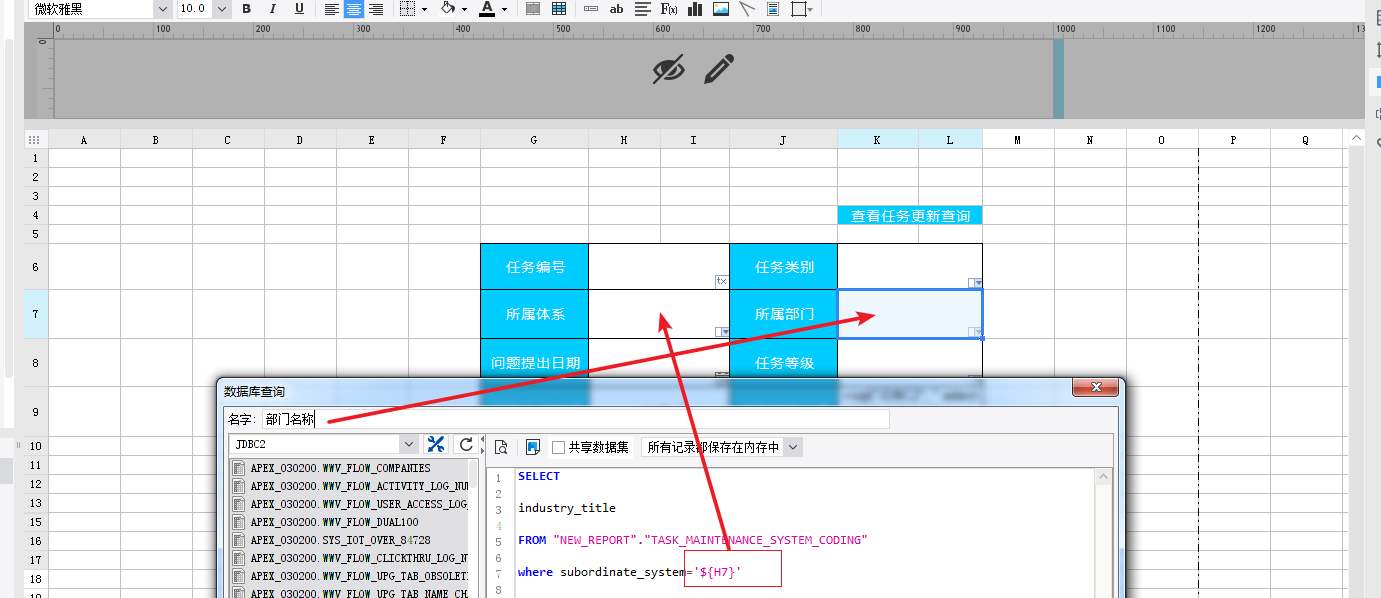Select table APEX_030200.WWV_FLOW_CLICKTHRU_LOG
This screenshot has width=1381, height=598.
click(350, 558)
